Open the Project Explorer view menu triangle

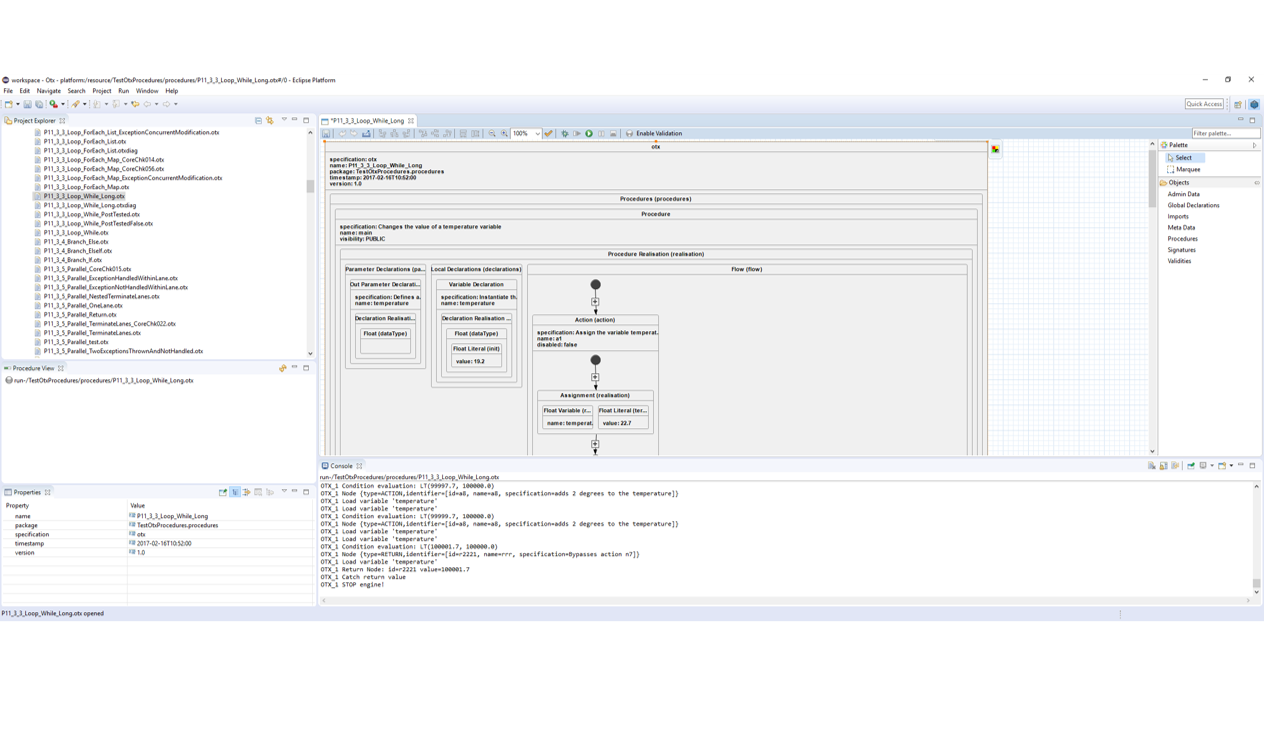point(284,120)
